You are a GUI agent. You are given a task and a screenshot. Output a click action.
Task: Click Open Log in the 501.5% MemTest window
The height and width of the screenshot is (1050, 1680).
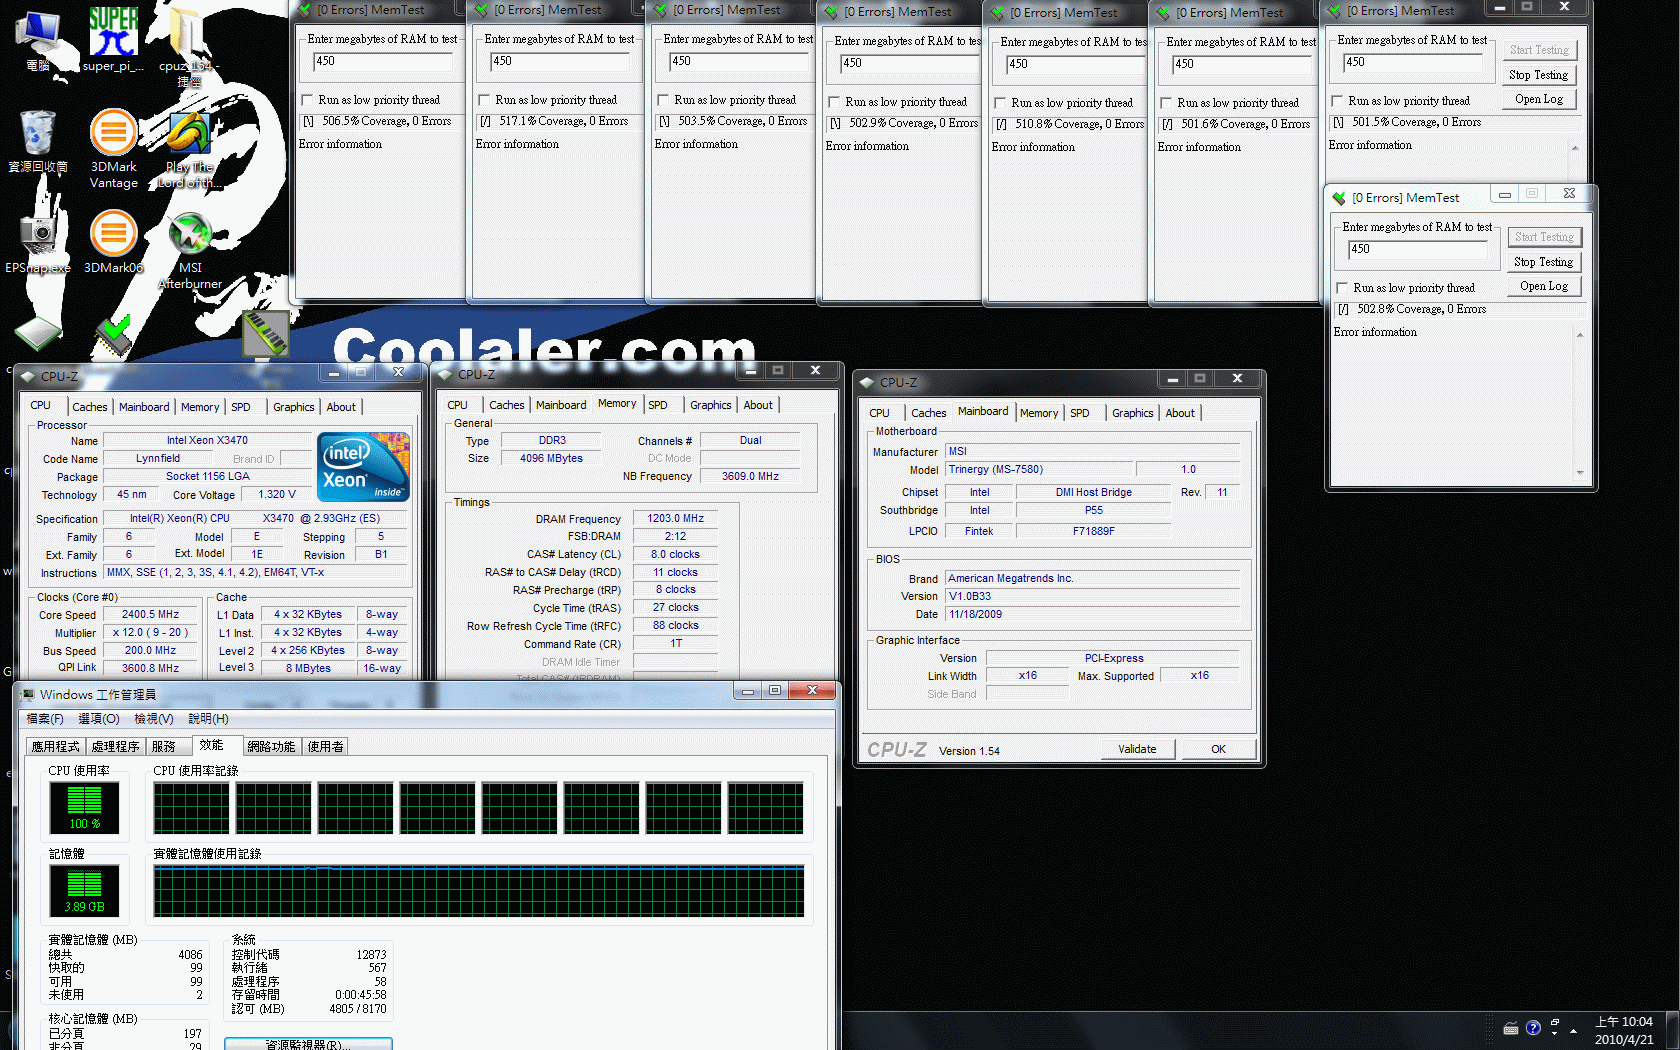coord(1539,99)
